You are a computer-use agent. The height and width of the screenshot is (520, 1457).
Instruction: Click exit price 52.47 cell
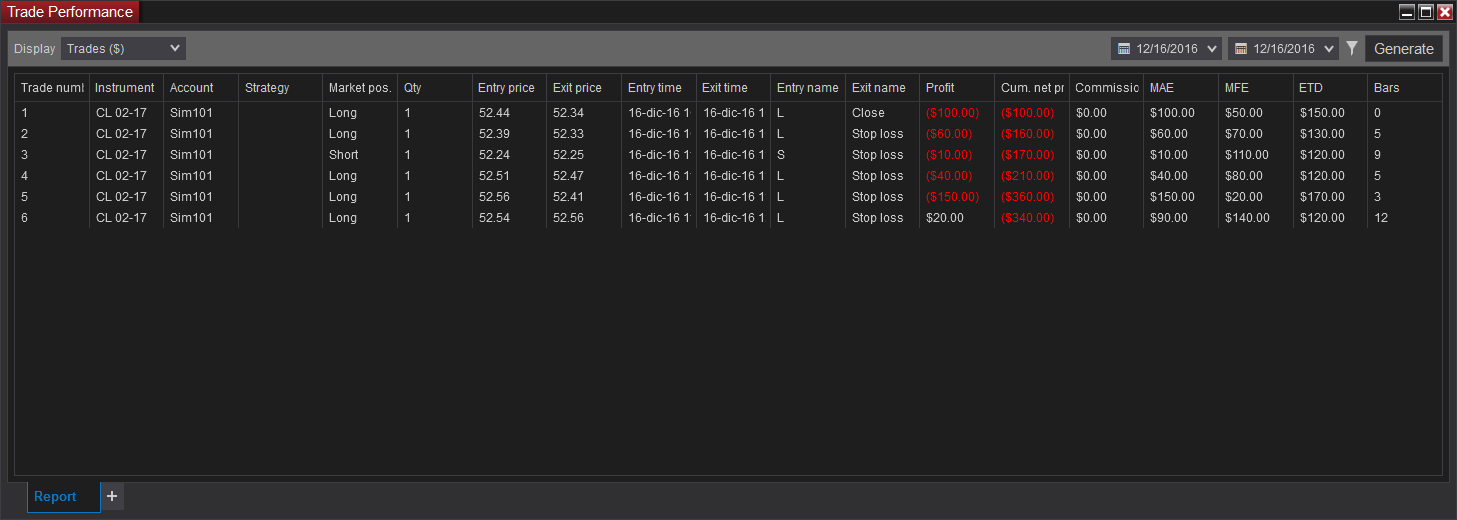click(x=584, y=176)
